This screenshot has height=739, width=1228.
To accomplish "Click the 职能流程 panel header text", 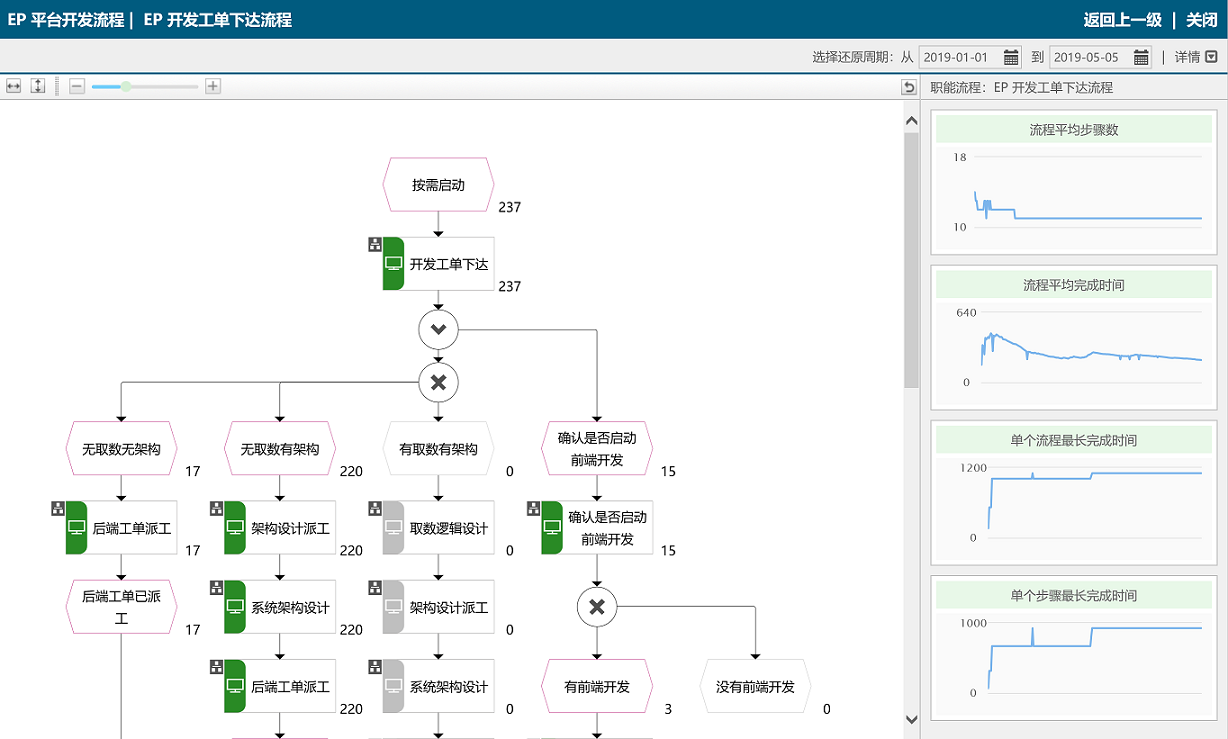I will (x=1021, y=87).
